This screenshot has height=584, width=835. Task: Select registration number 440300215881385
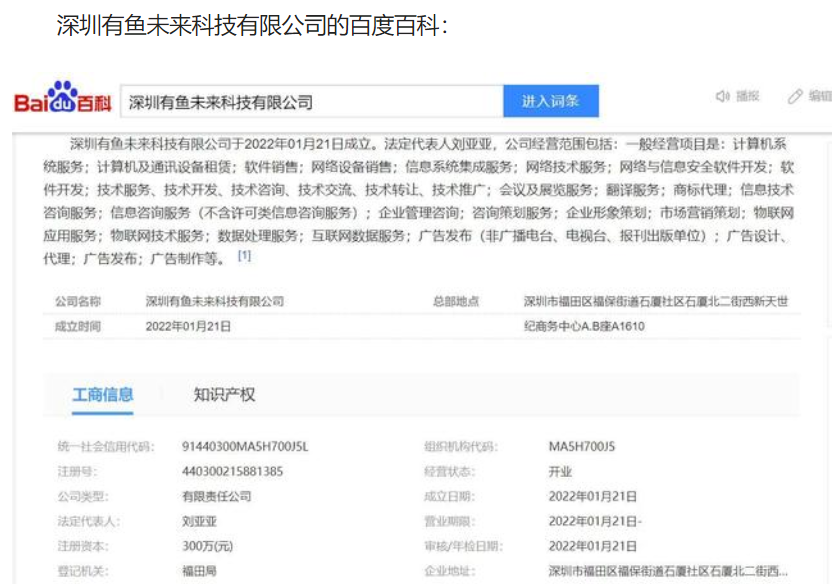pyautogui.click(x=232, y=471)
